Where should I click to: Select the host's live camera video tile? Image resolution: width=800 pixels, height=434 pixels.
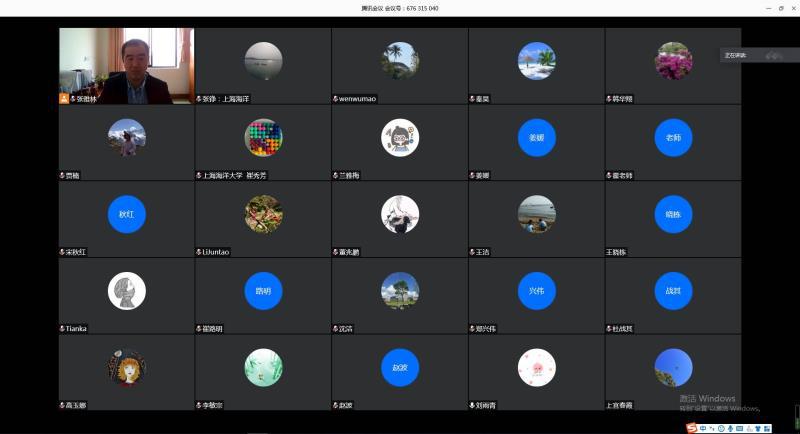pyautogui.click(x=126, y=65)
